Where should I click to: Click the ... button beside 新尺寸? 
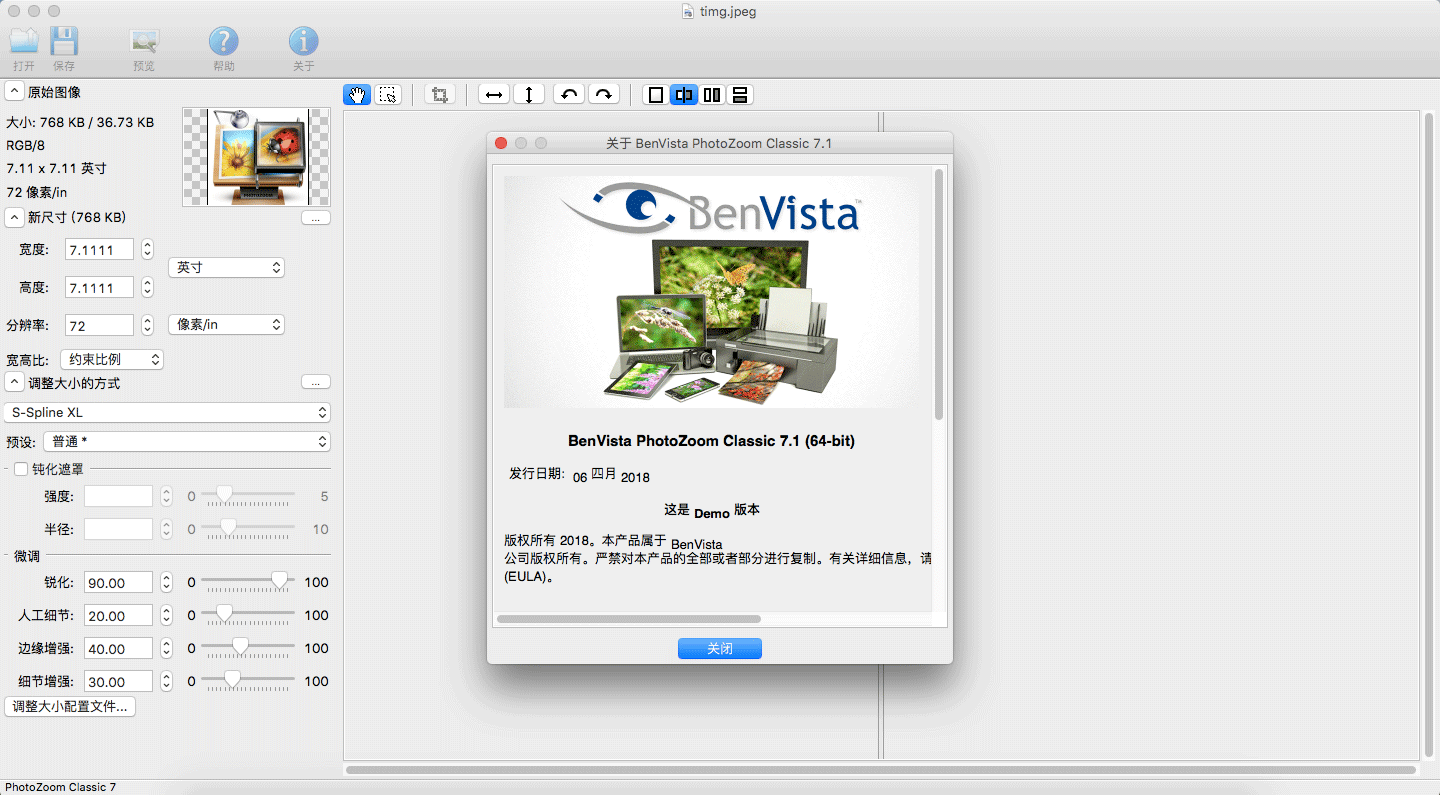tap(315, 218)
